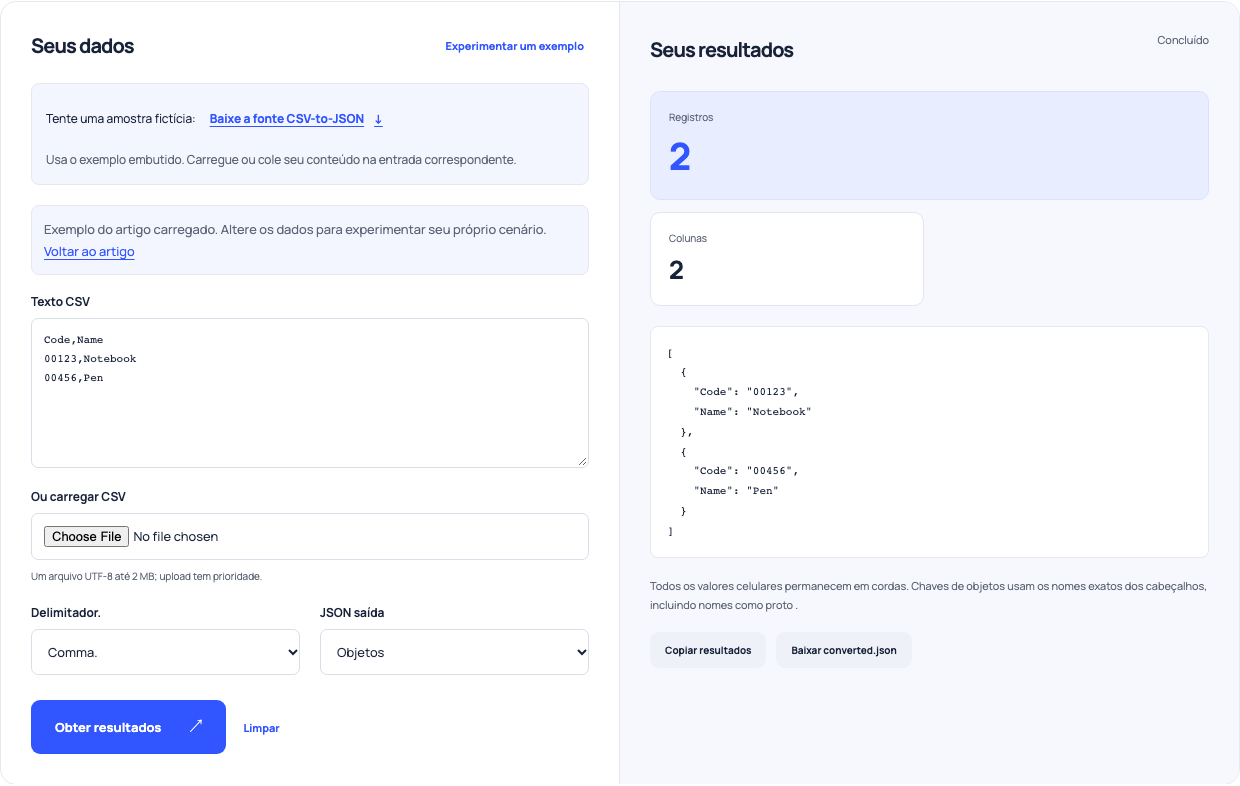
Task: Click the 'Exemplo do artigo carregado' notice text
Action: click(295, 230)
